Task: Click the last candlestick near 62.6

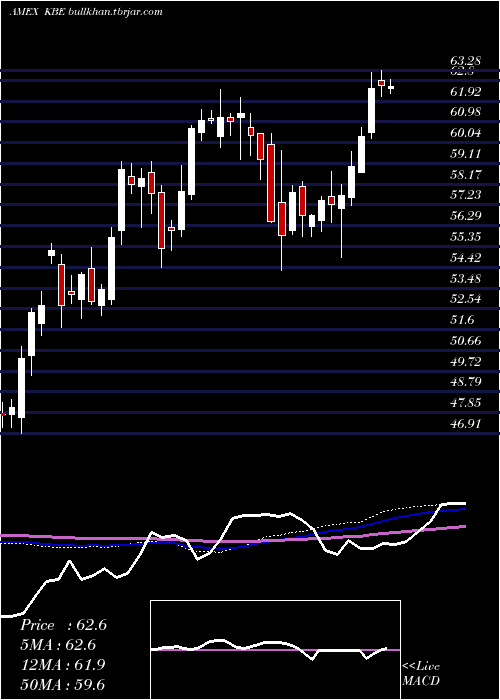Action: click(x=391, y=88)
